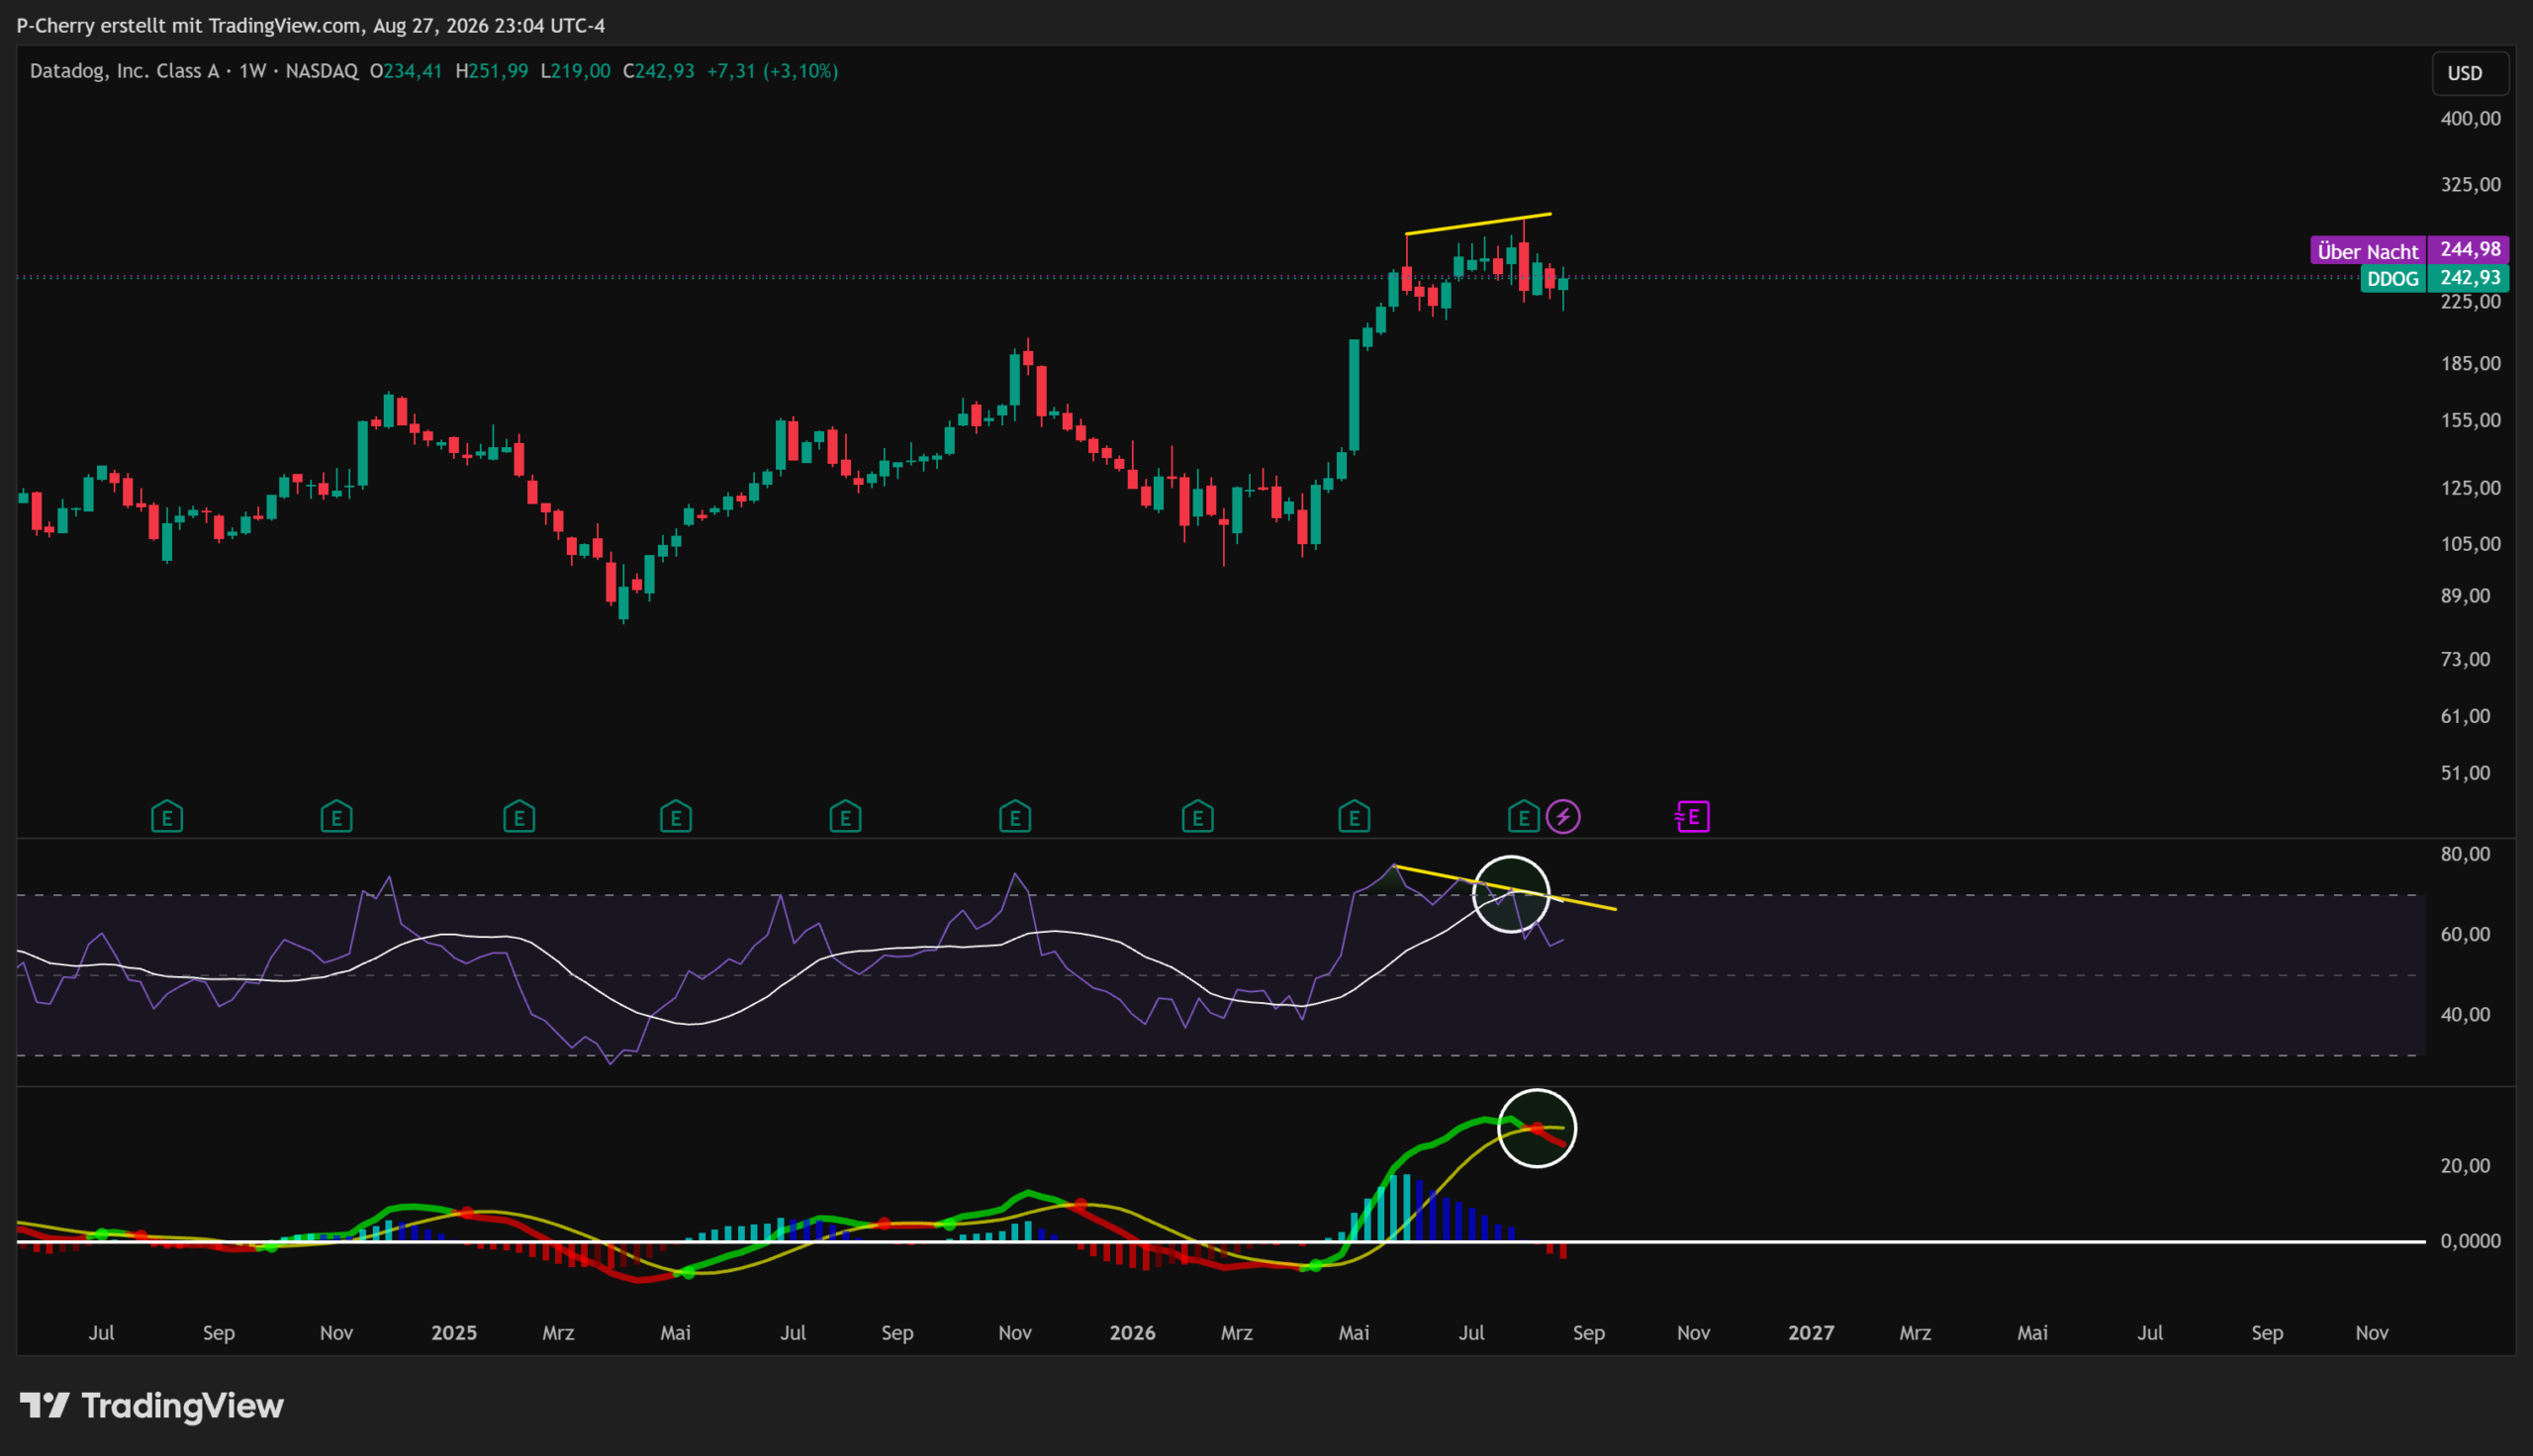Click the Datadog, Inc. Class A symbol title
The width and height of the screenshot is (2533, 1456).
[x=124, y=71]
